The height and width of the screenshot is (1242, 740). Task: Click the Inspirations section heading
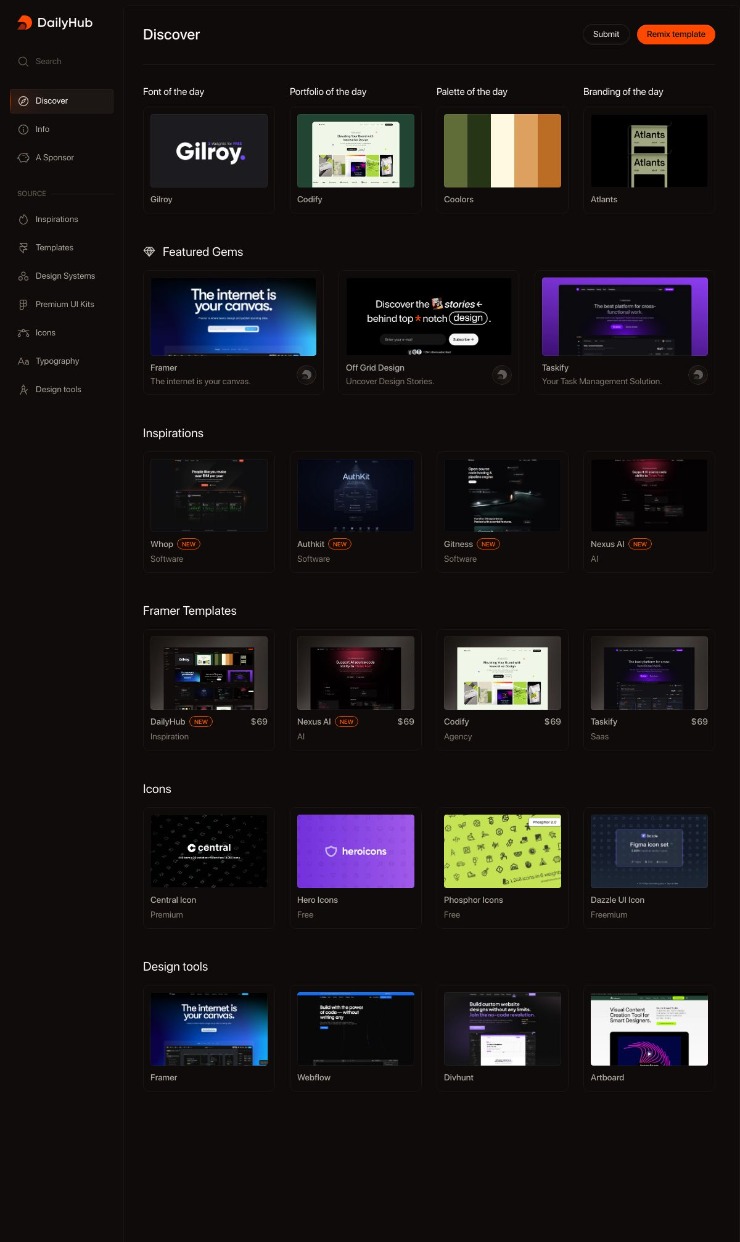pyautogui.click(x=173, y=433)
